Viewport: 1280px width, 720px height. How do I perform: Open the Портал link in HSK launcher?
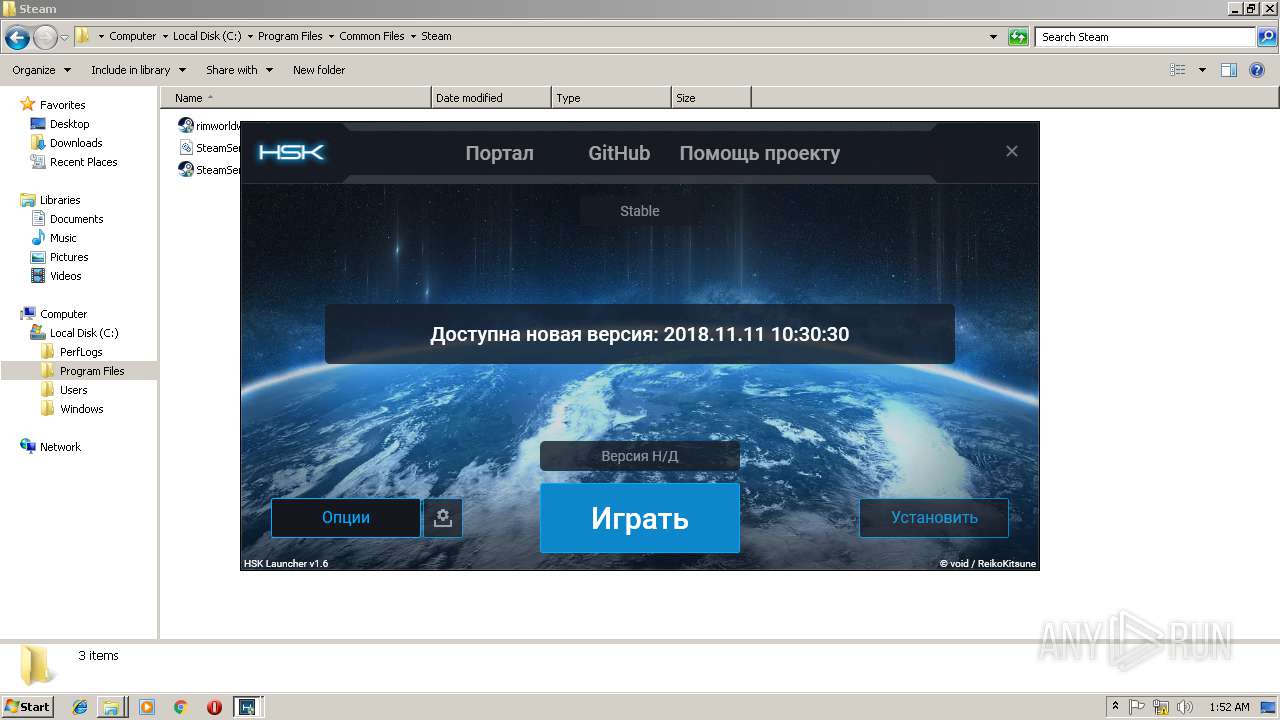[x=499, y=153]
